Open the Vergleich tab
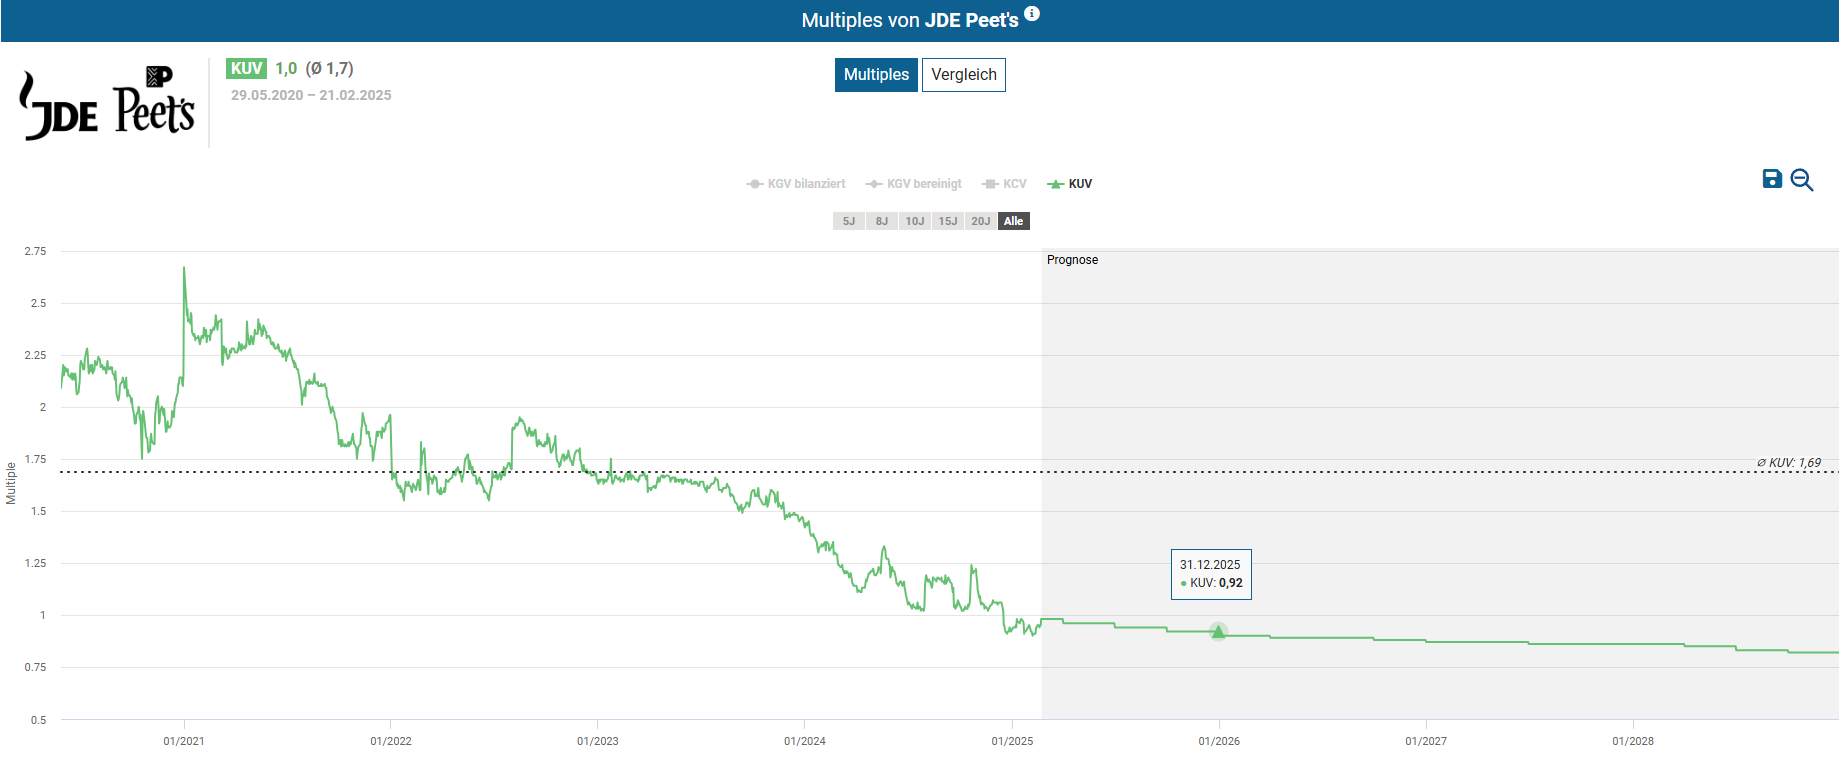 pyautogui.click(x=963, y=75)
